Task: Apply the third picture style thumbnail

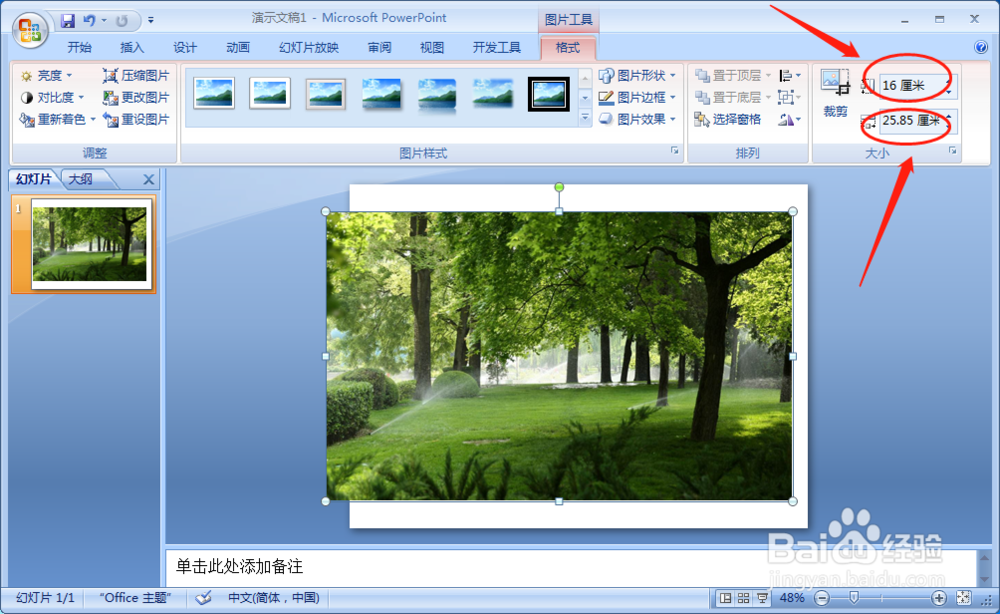Action: coord(326,94)
